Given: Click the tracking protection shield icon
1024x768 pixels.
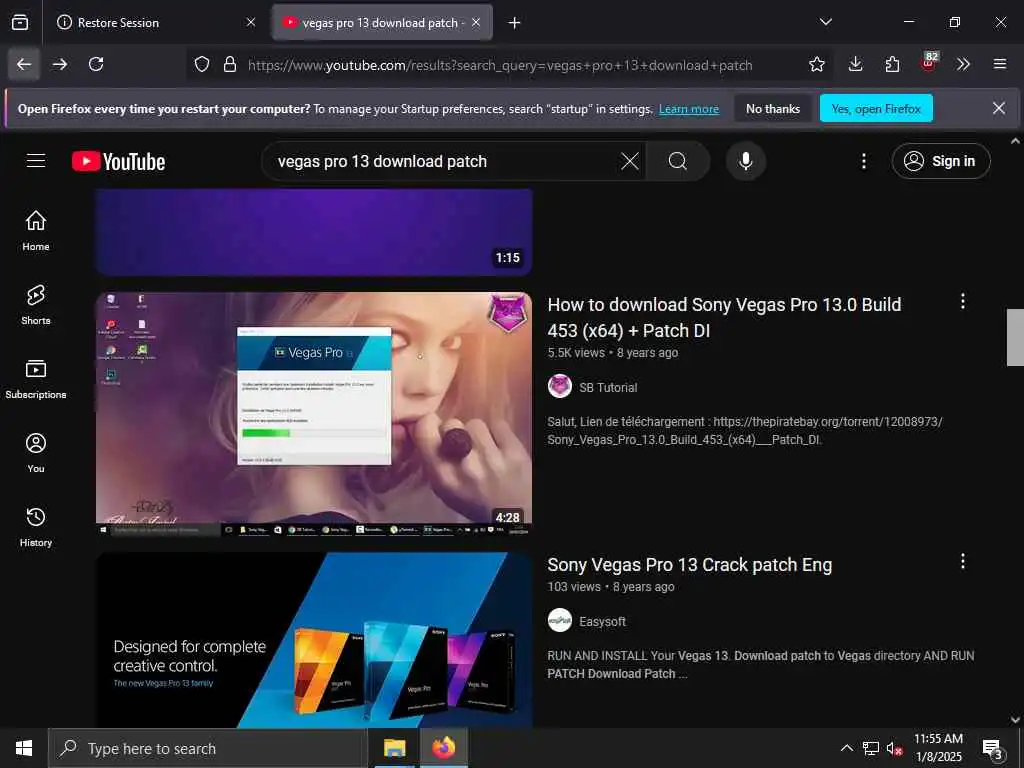Looking at the screenshot, I should click(202, 65).
